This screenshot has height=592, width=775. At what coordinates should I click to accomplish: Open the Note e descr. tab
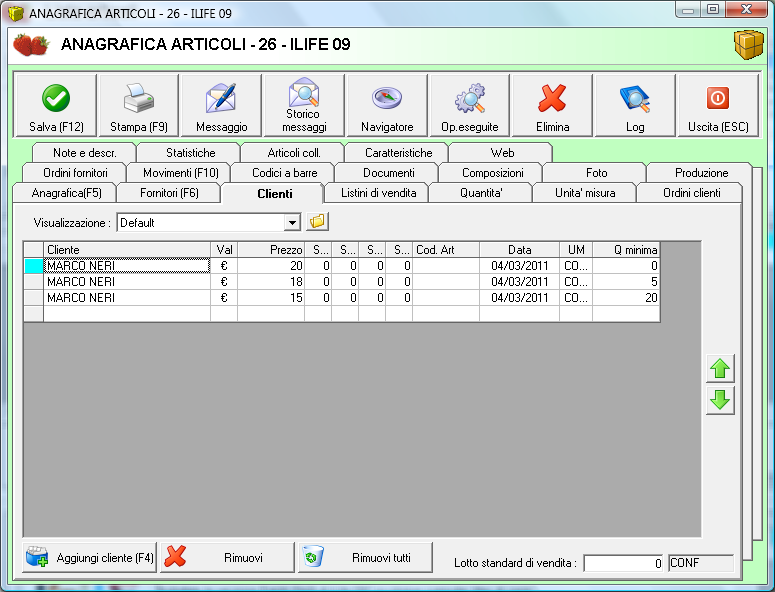[x=85, y=153]
